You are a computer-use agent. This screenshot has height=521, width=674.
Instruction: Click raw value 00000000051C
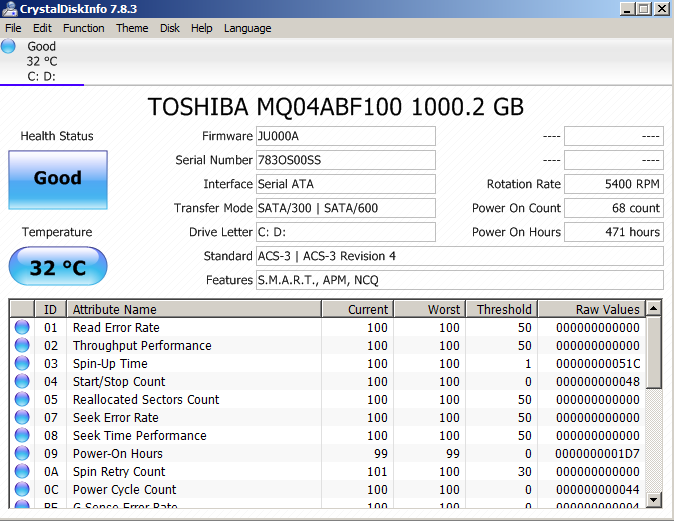coord(598,364)
